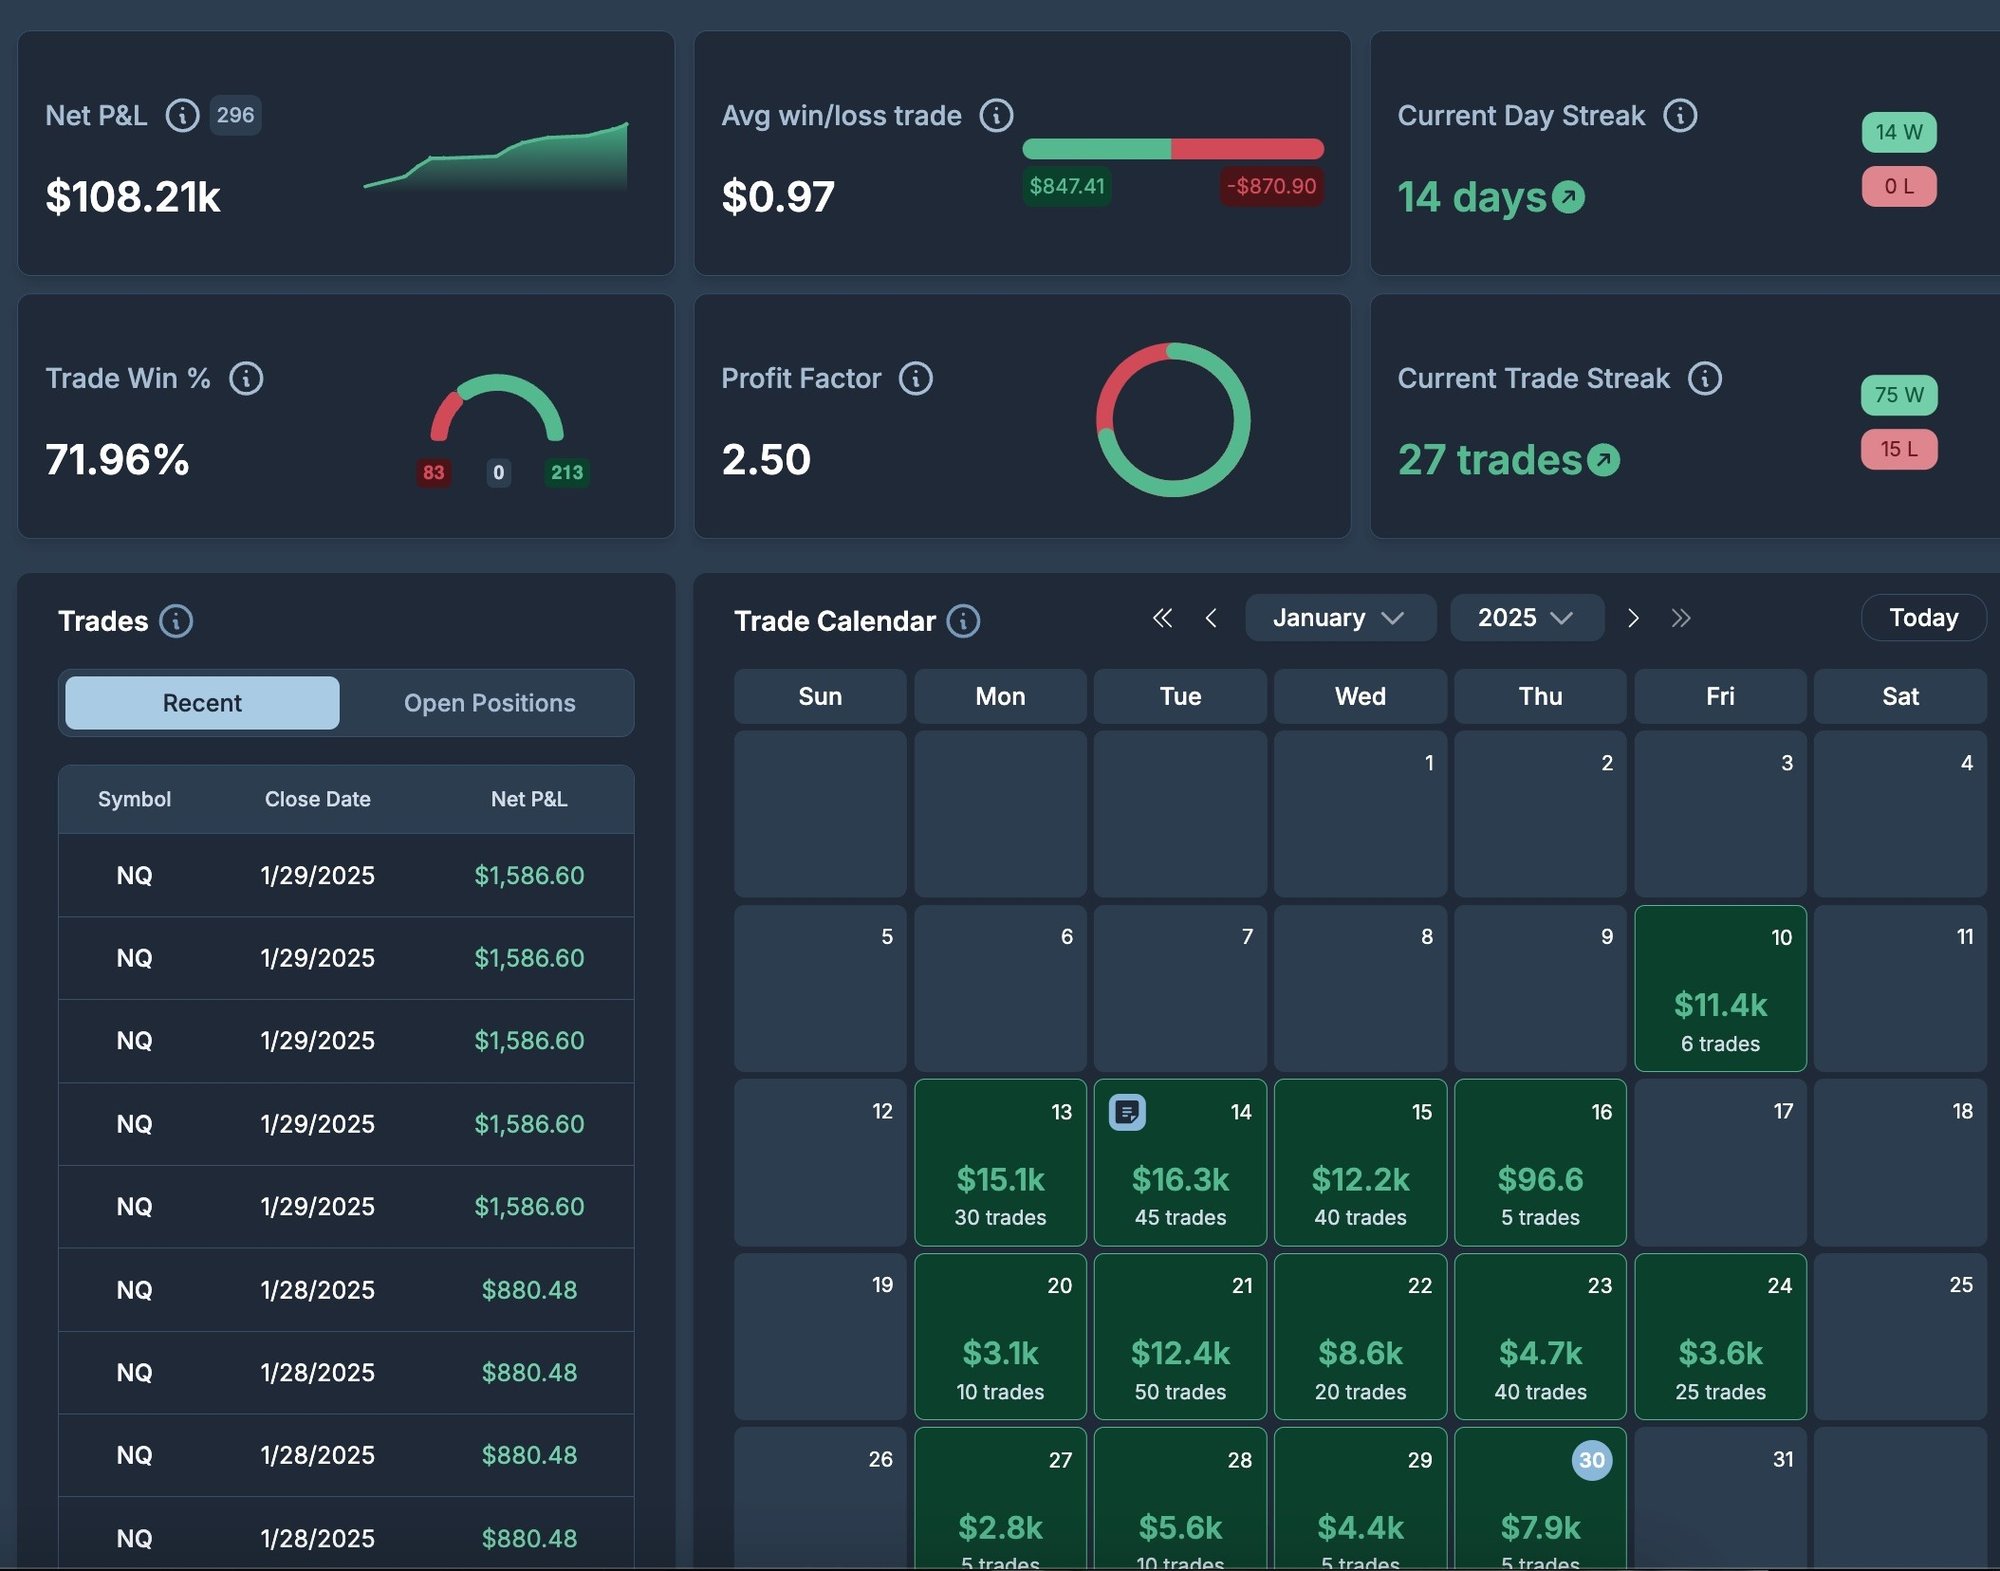The image size is (2000, 1571).
Task: Open the 2025 year dropdown
Action: click(1526, 617)
